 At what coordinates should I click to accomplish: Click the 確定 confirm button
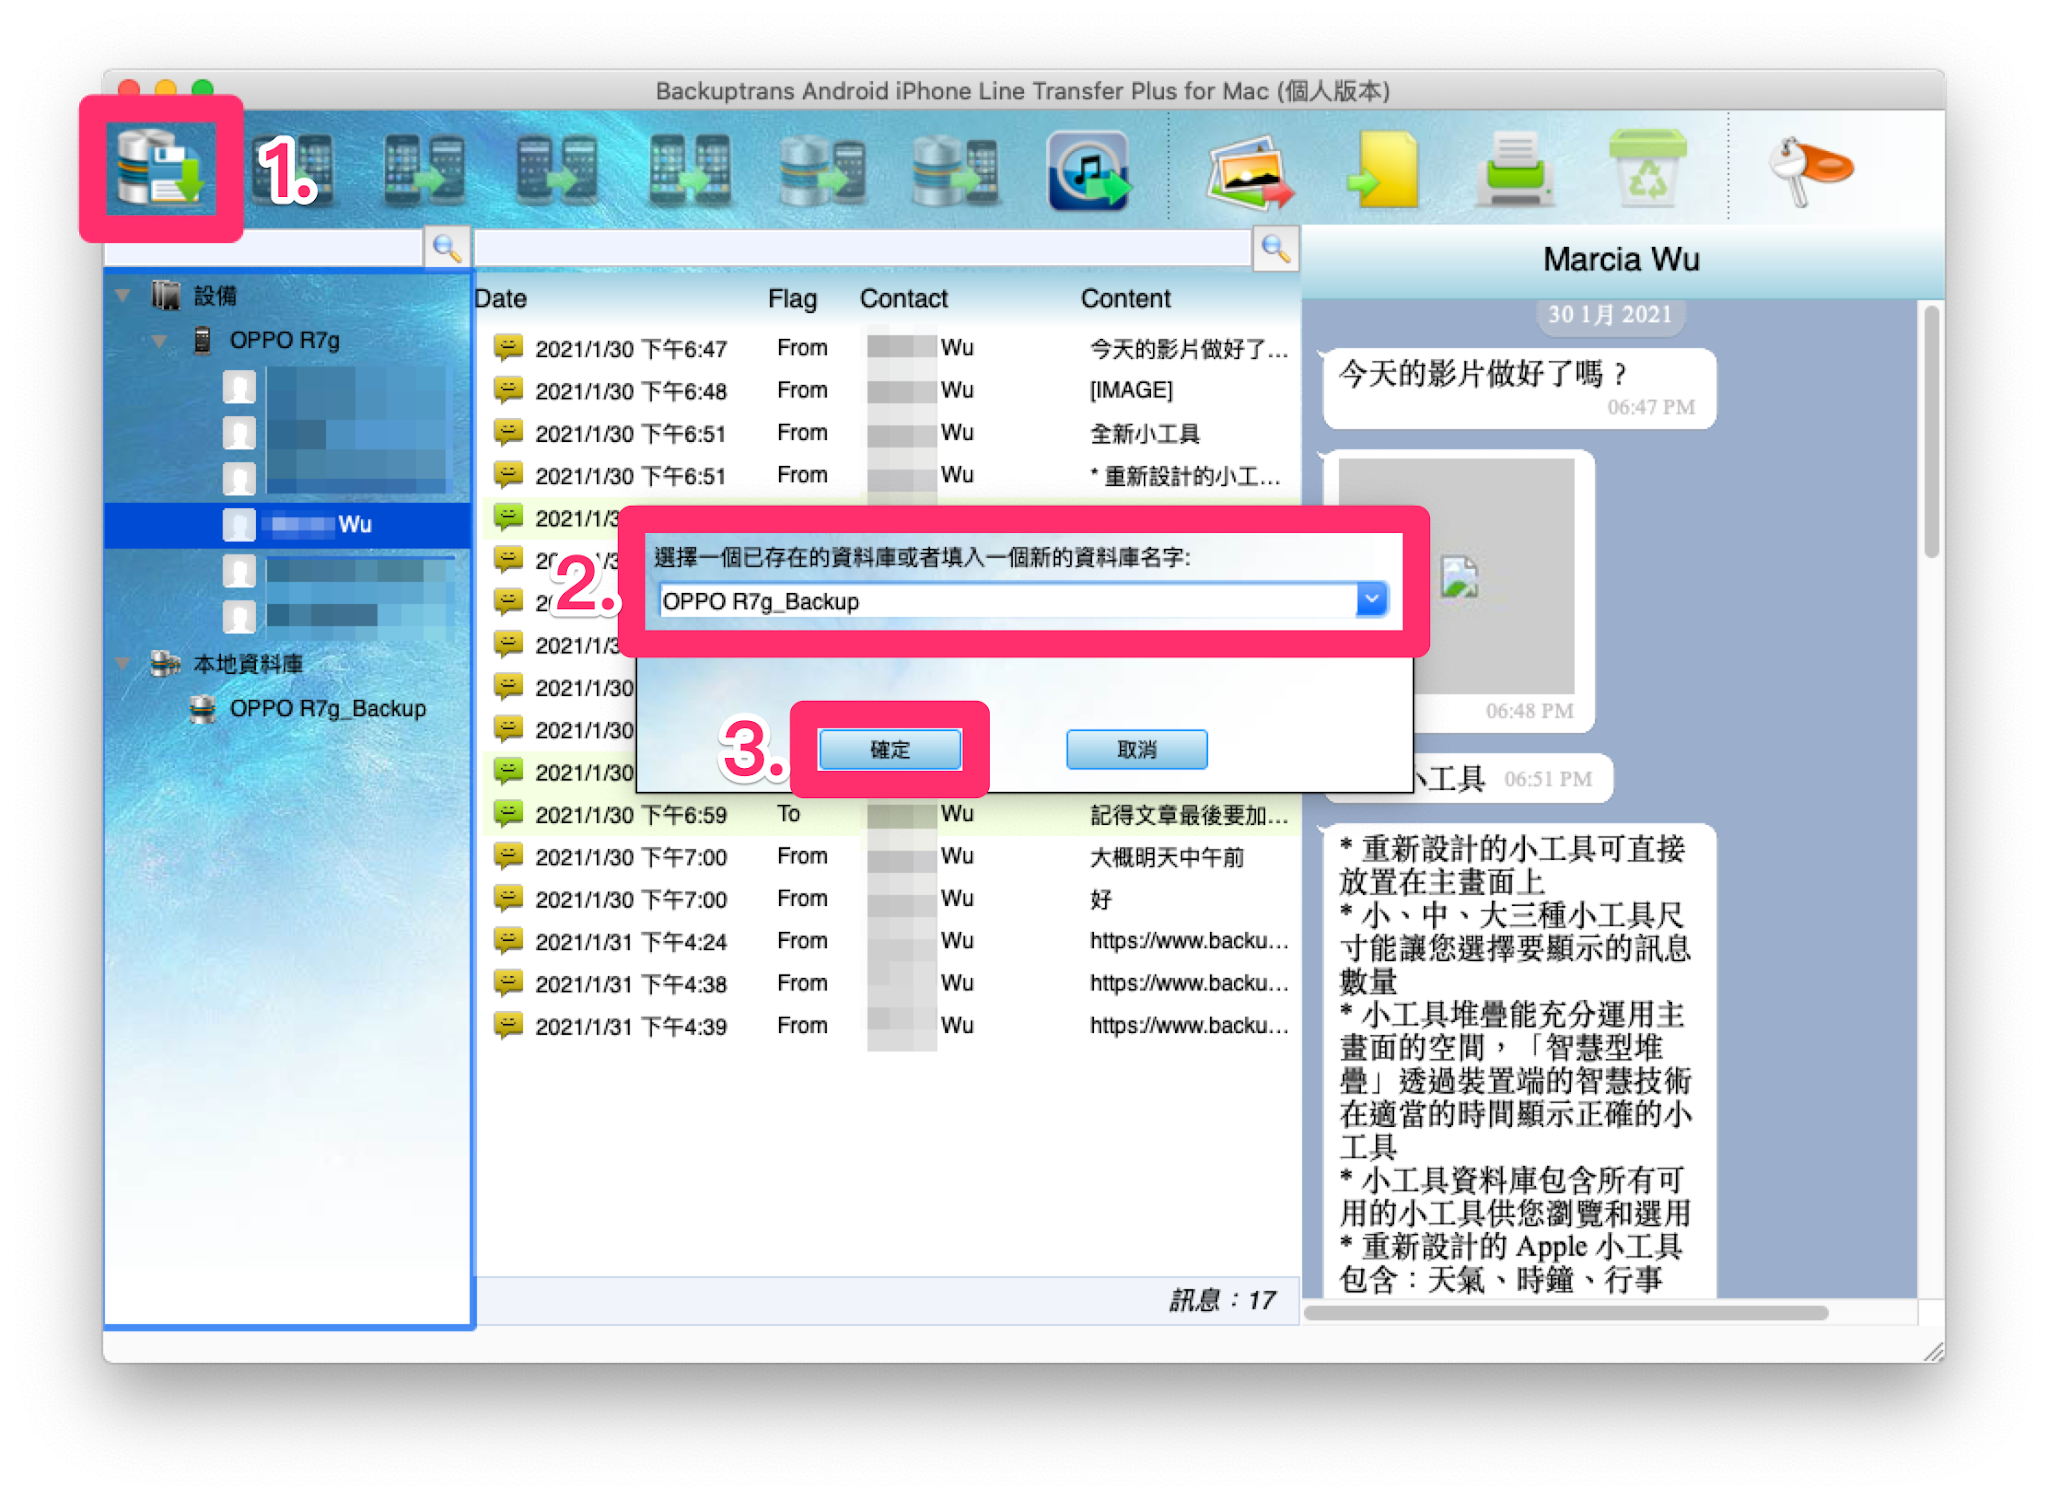click(890, 749)
